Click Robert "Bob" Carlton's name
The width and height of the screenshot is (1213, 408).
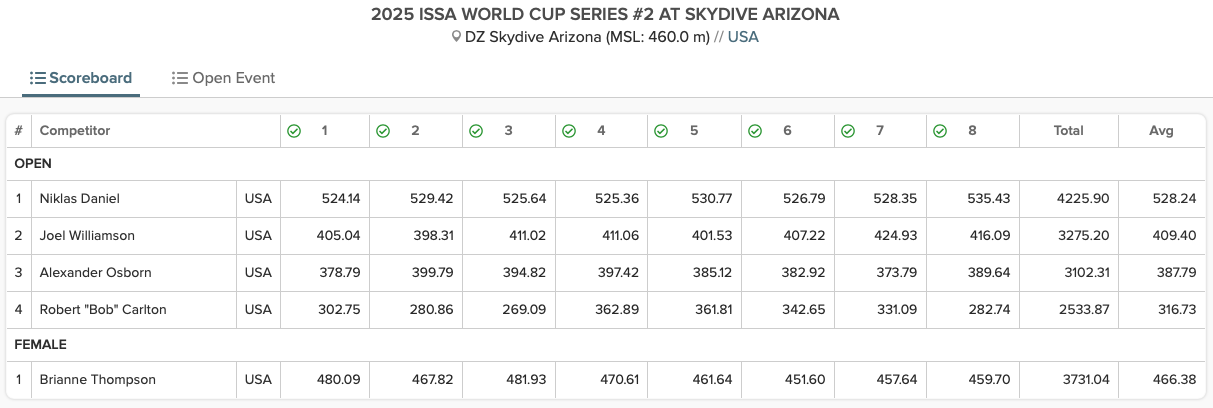click(103, 309)
